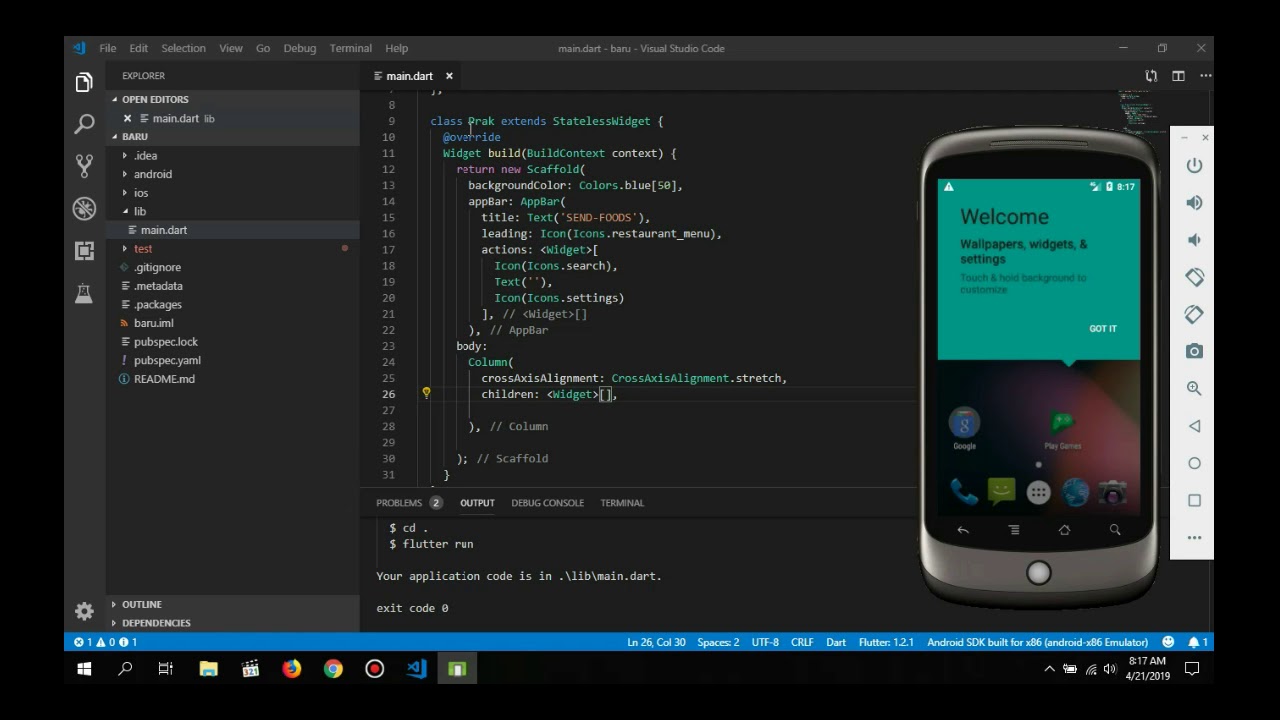Image resolution: width=1280 pixels, height=720 pixels.
Task: Expand the DEPENDENCIES section
Action: coord(156,623)
